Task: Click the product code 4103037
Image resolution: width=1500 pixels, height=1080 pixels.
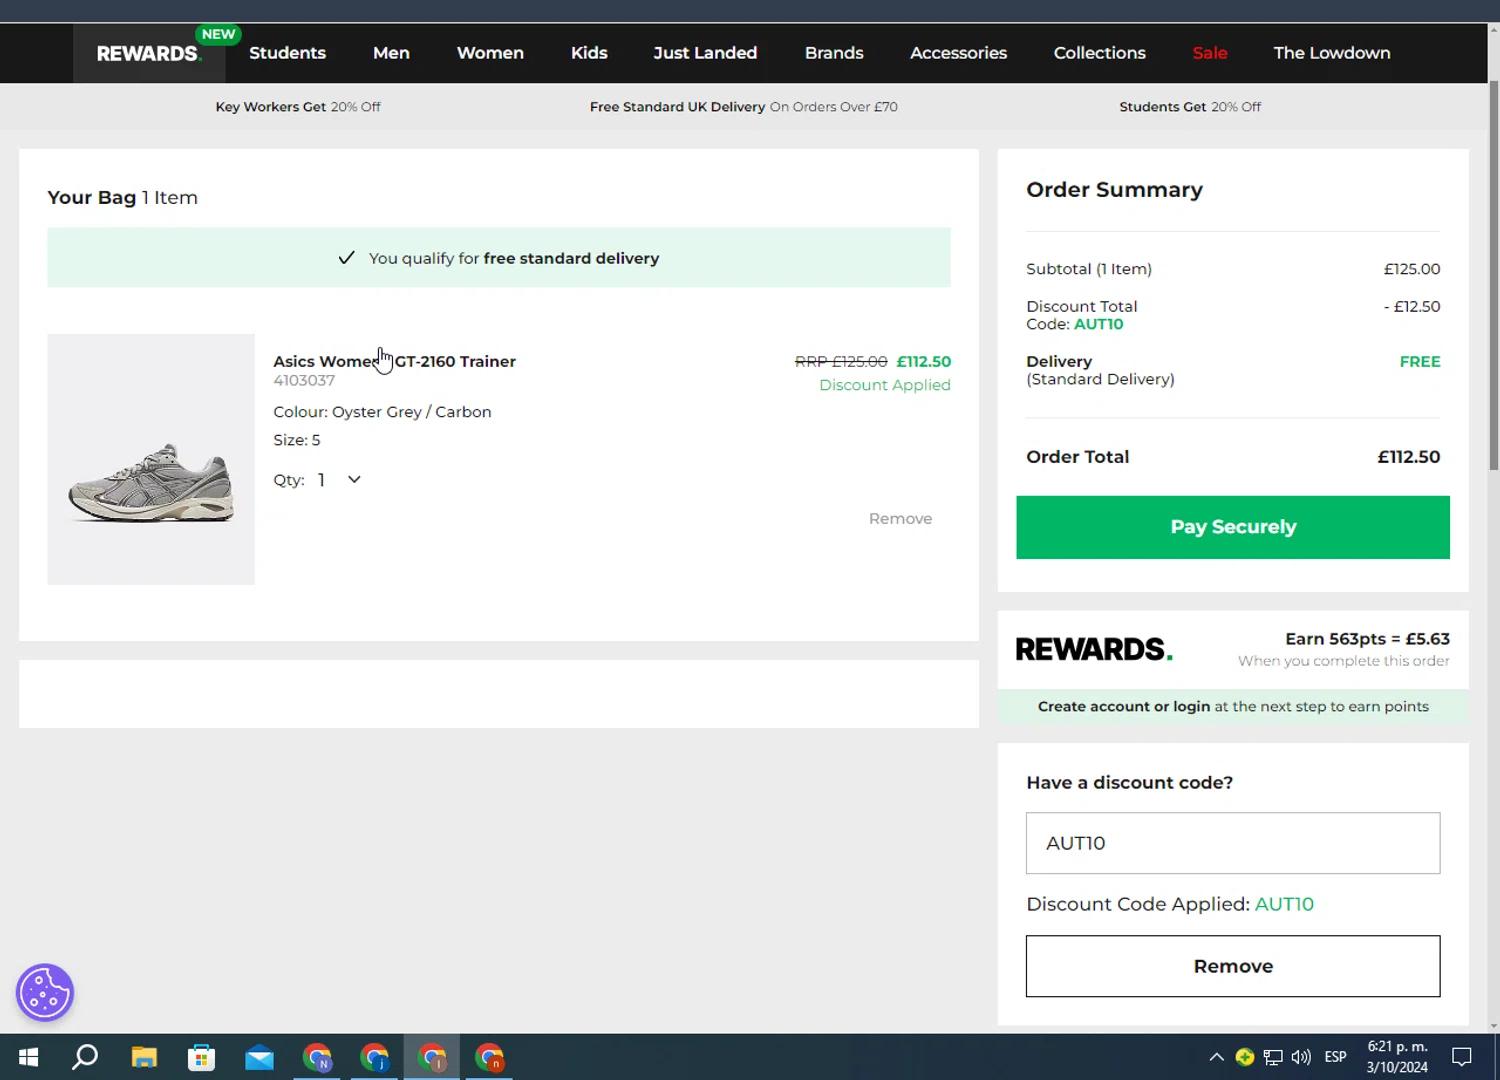Action: pyautogui.click(x=304, y=380)
